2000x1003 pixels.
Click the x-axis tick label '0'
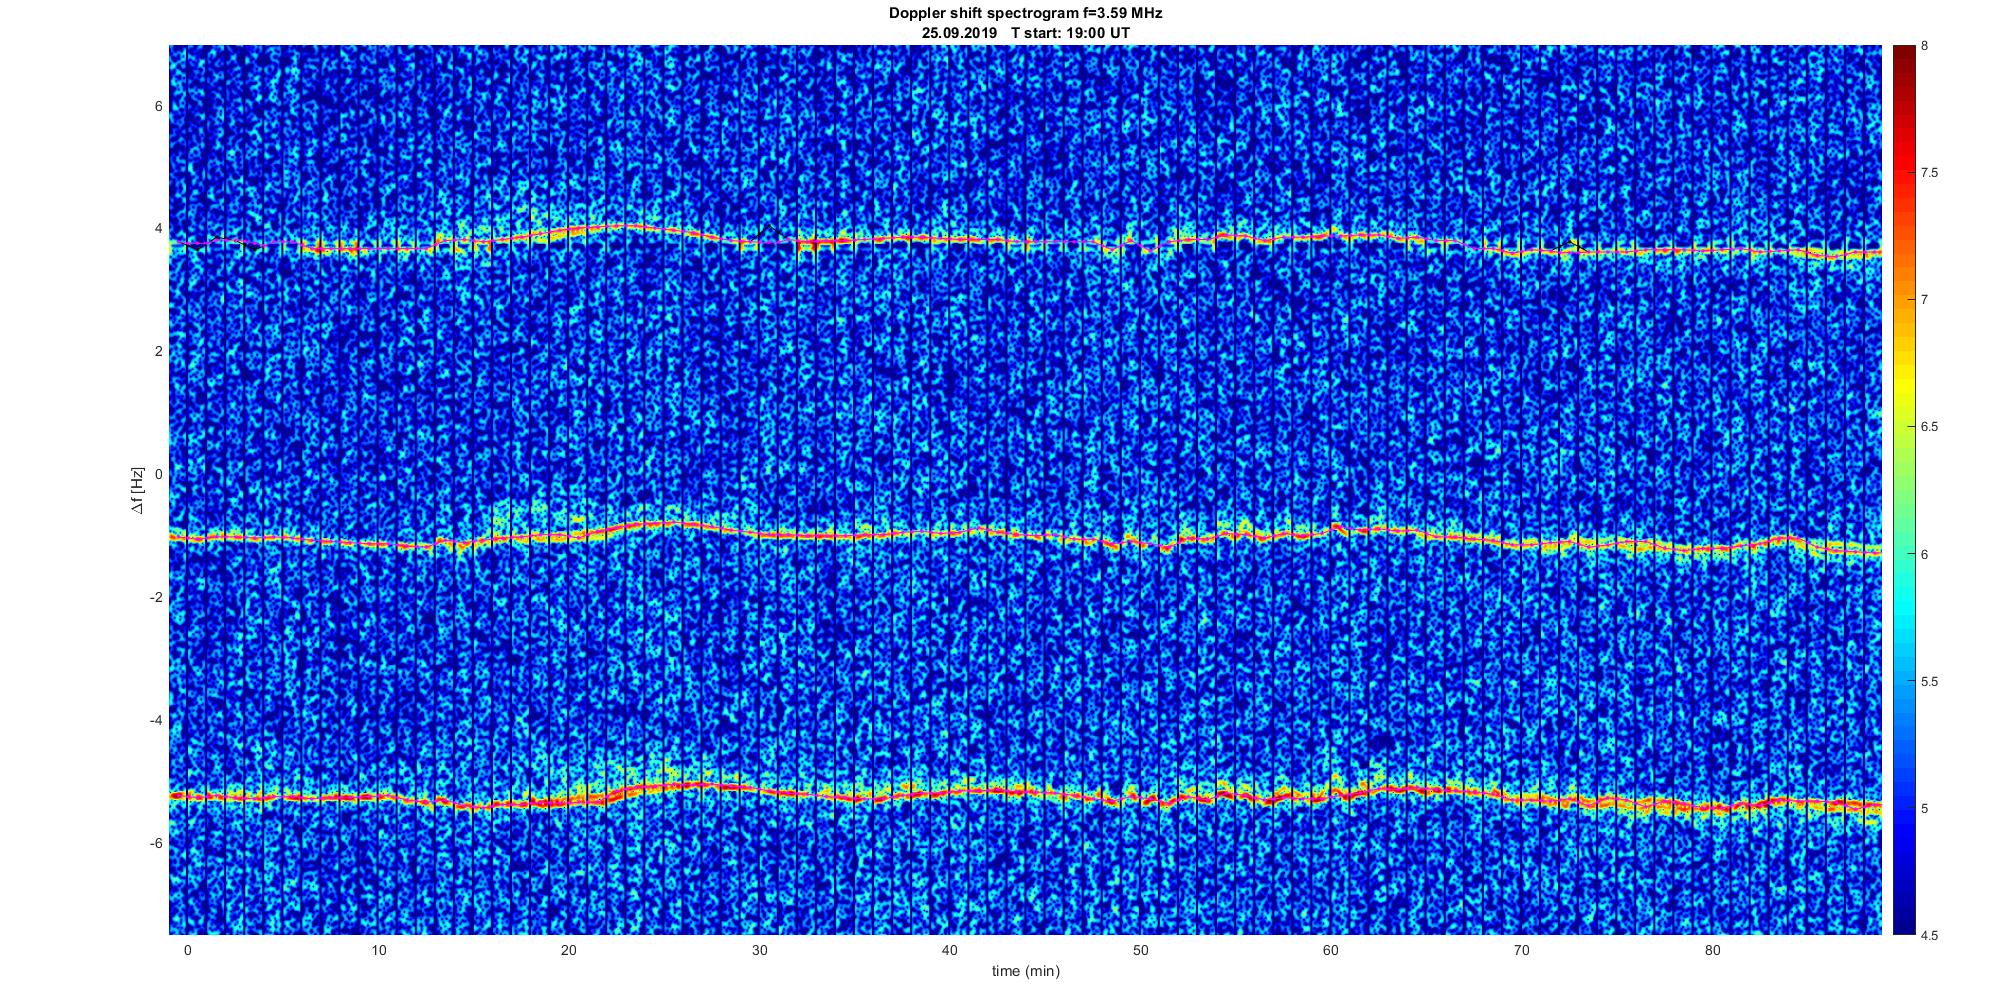pyautogui.click(x=187, y=950)
